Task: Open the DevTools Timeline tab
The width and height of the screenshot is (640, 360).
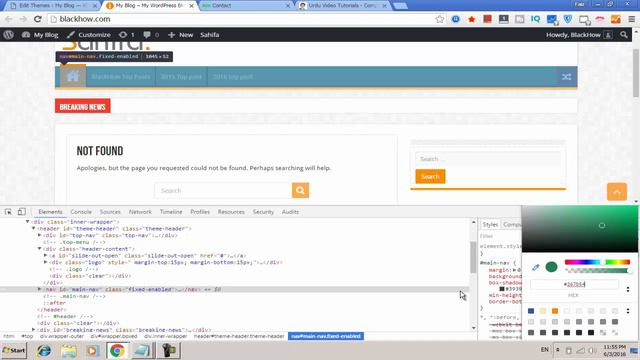Action: pyautogui.click(x=171, y=212)
